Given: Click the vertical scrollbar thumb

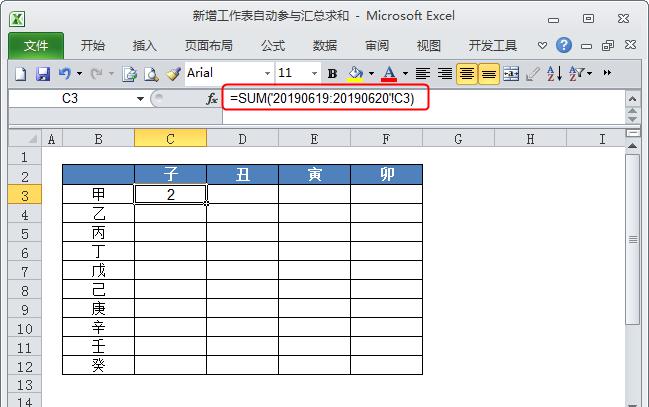Looking at the screenshot, I should (633, 239).
